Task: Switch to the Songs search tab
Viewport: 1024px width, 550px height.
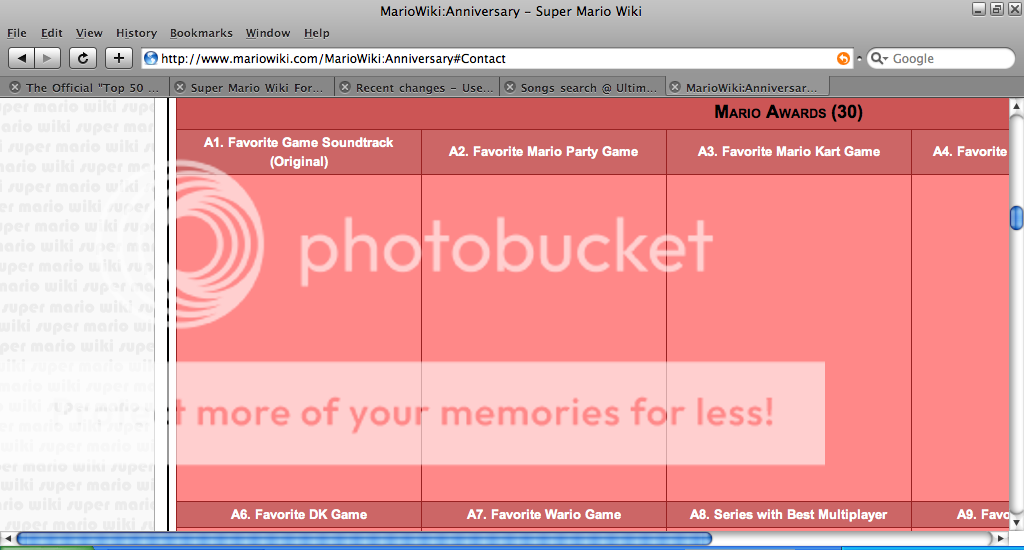Action: coord(588,88)
